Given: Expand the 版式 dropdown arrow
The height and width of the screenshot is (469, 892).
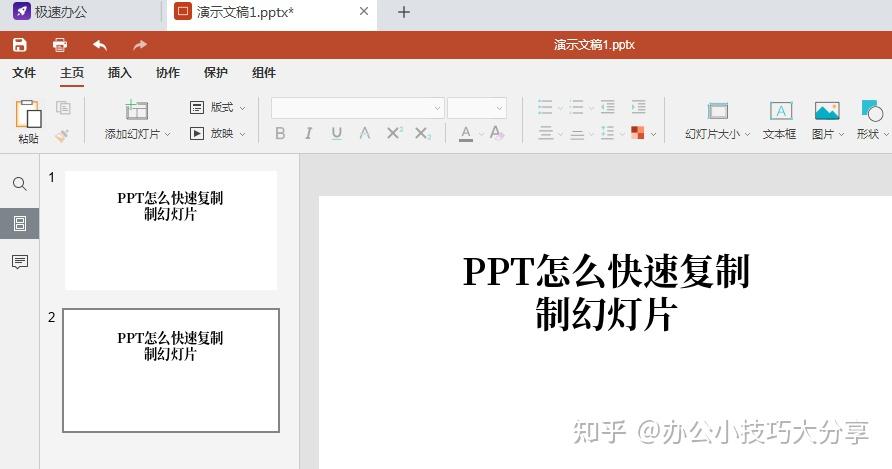Looking at the screenshot, I should point(242,108).
